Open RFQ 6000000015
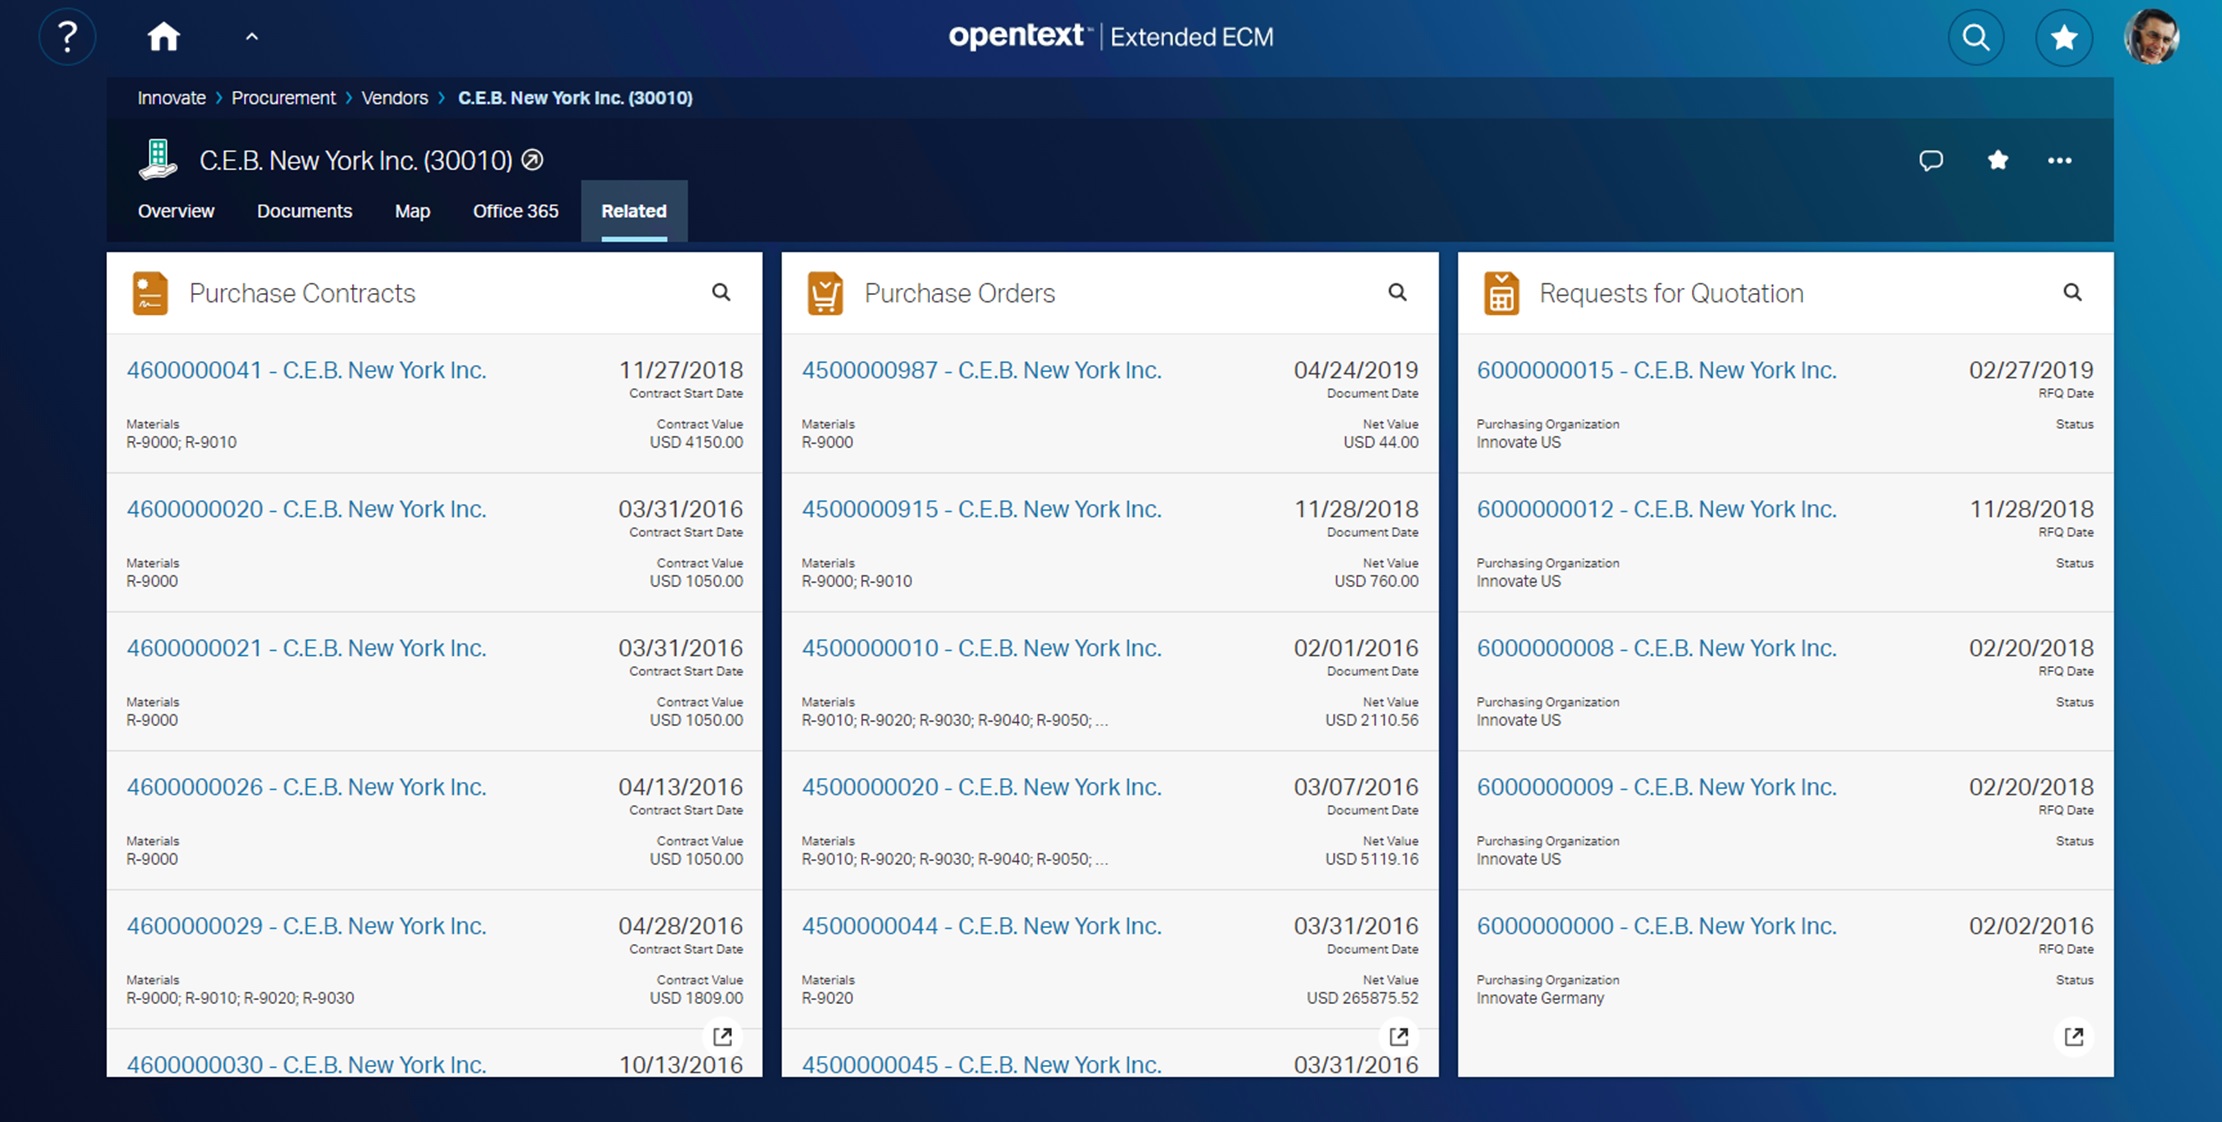2222x1122 pixels. 1656,370
